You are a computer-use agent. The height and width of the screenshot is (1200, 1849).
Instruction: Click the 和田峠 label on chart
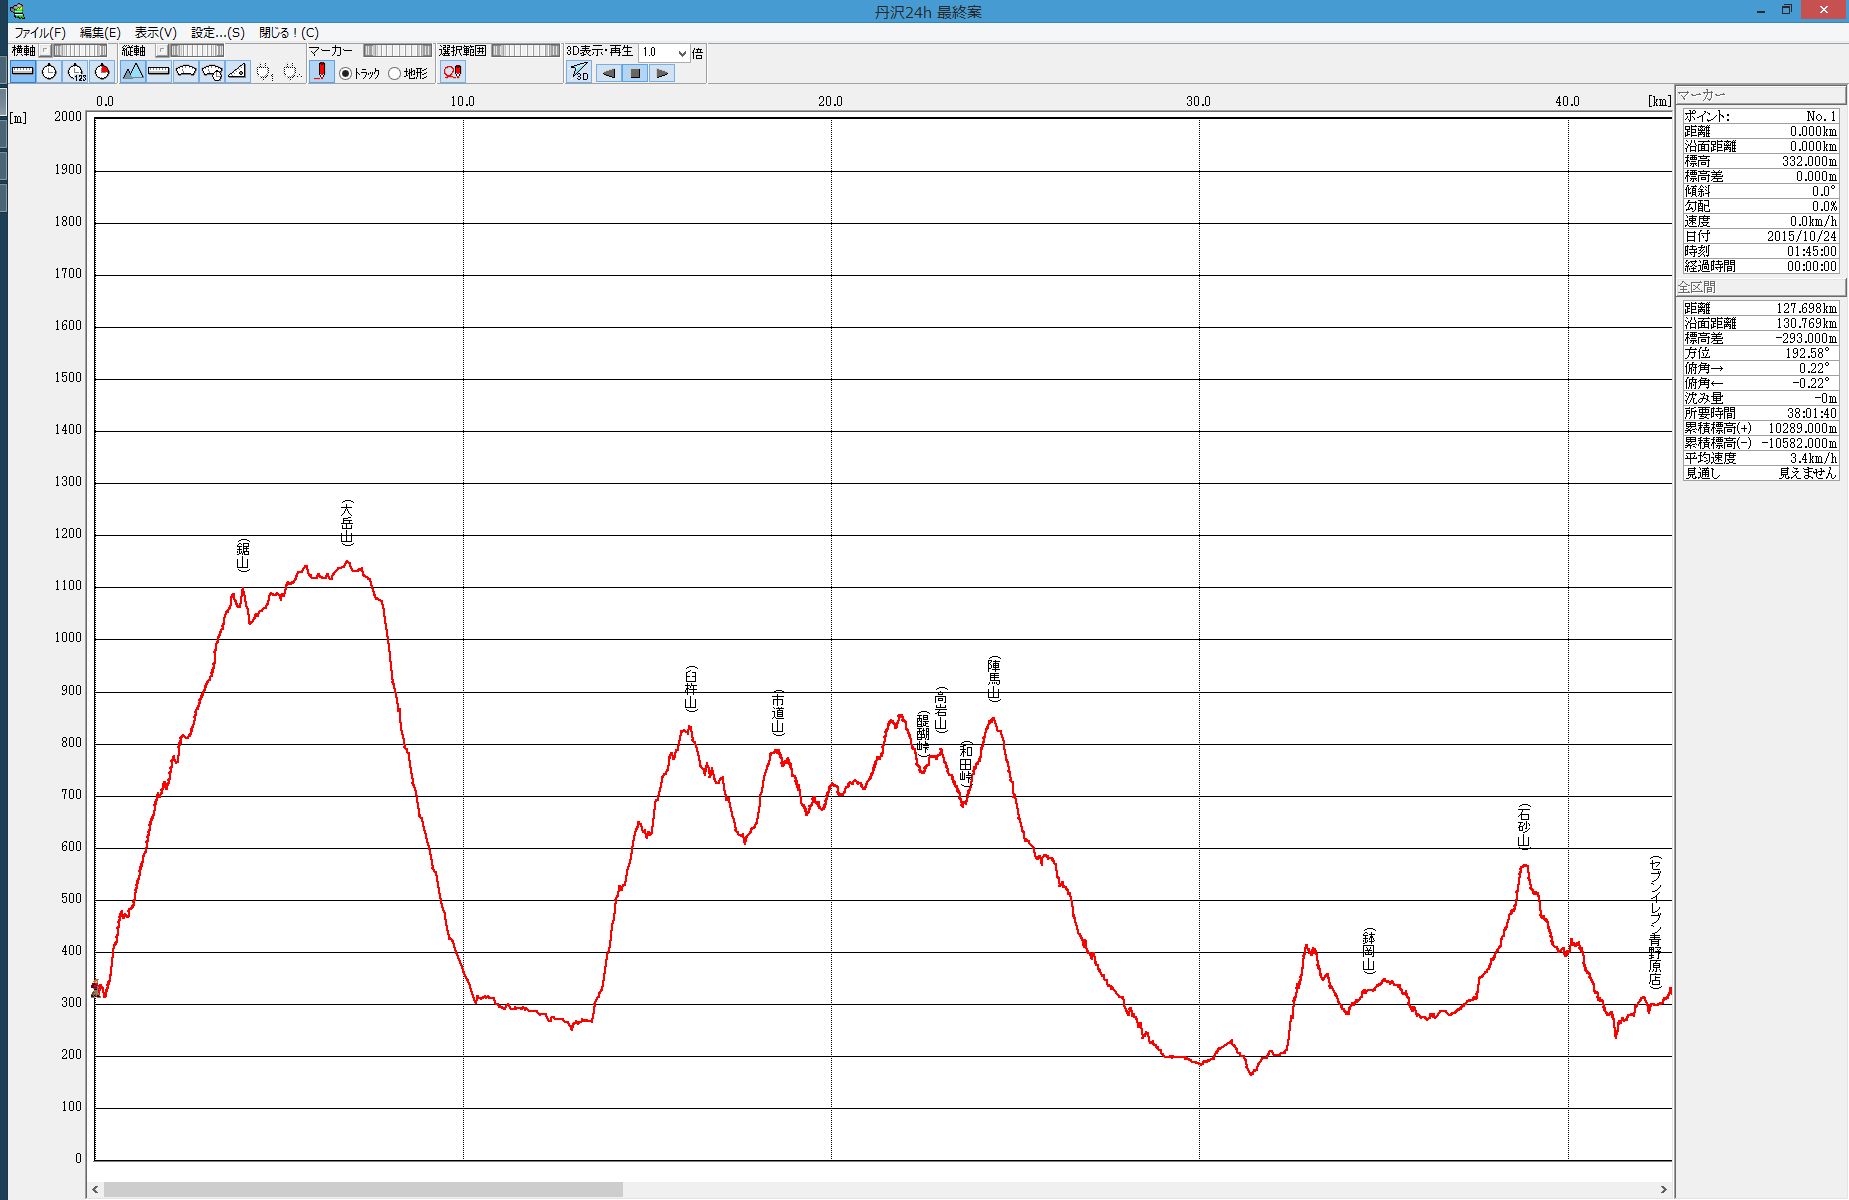click(x=966, y=763)
